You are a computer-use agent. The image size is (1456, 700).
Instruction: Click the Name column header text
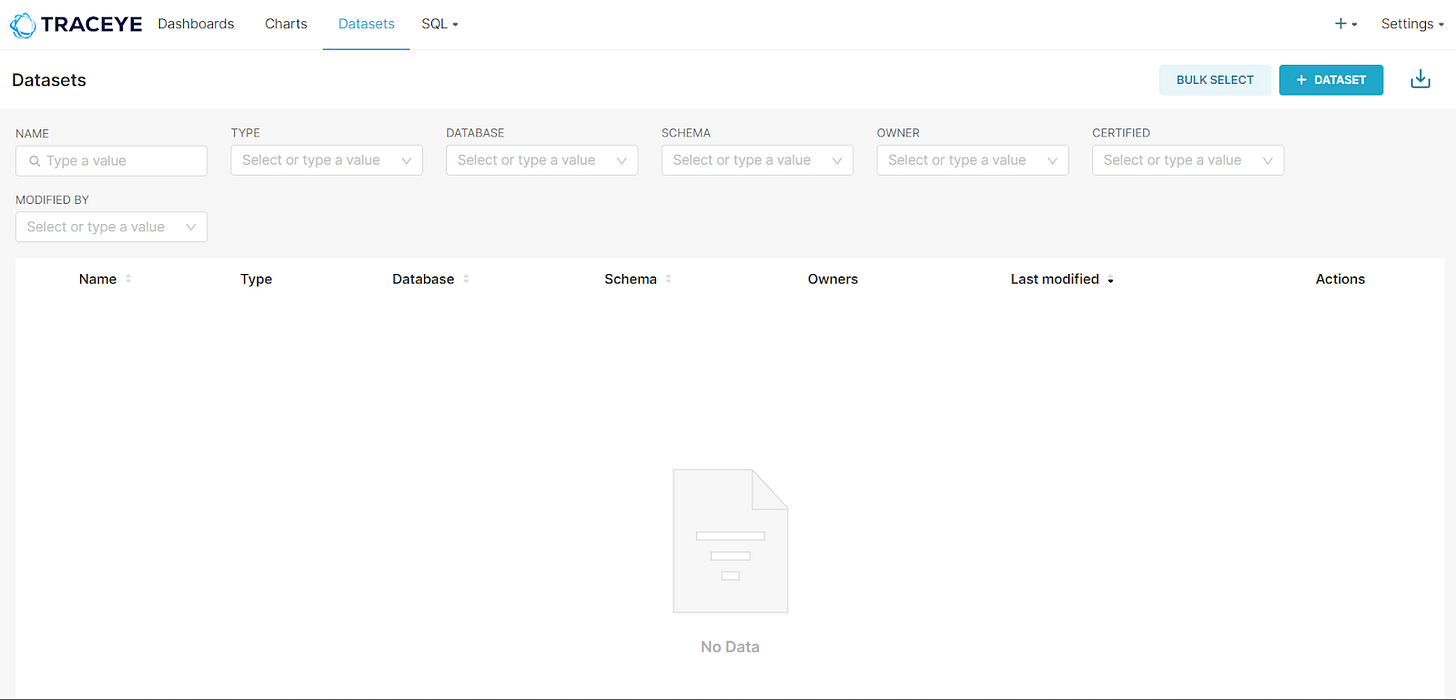98,279
